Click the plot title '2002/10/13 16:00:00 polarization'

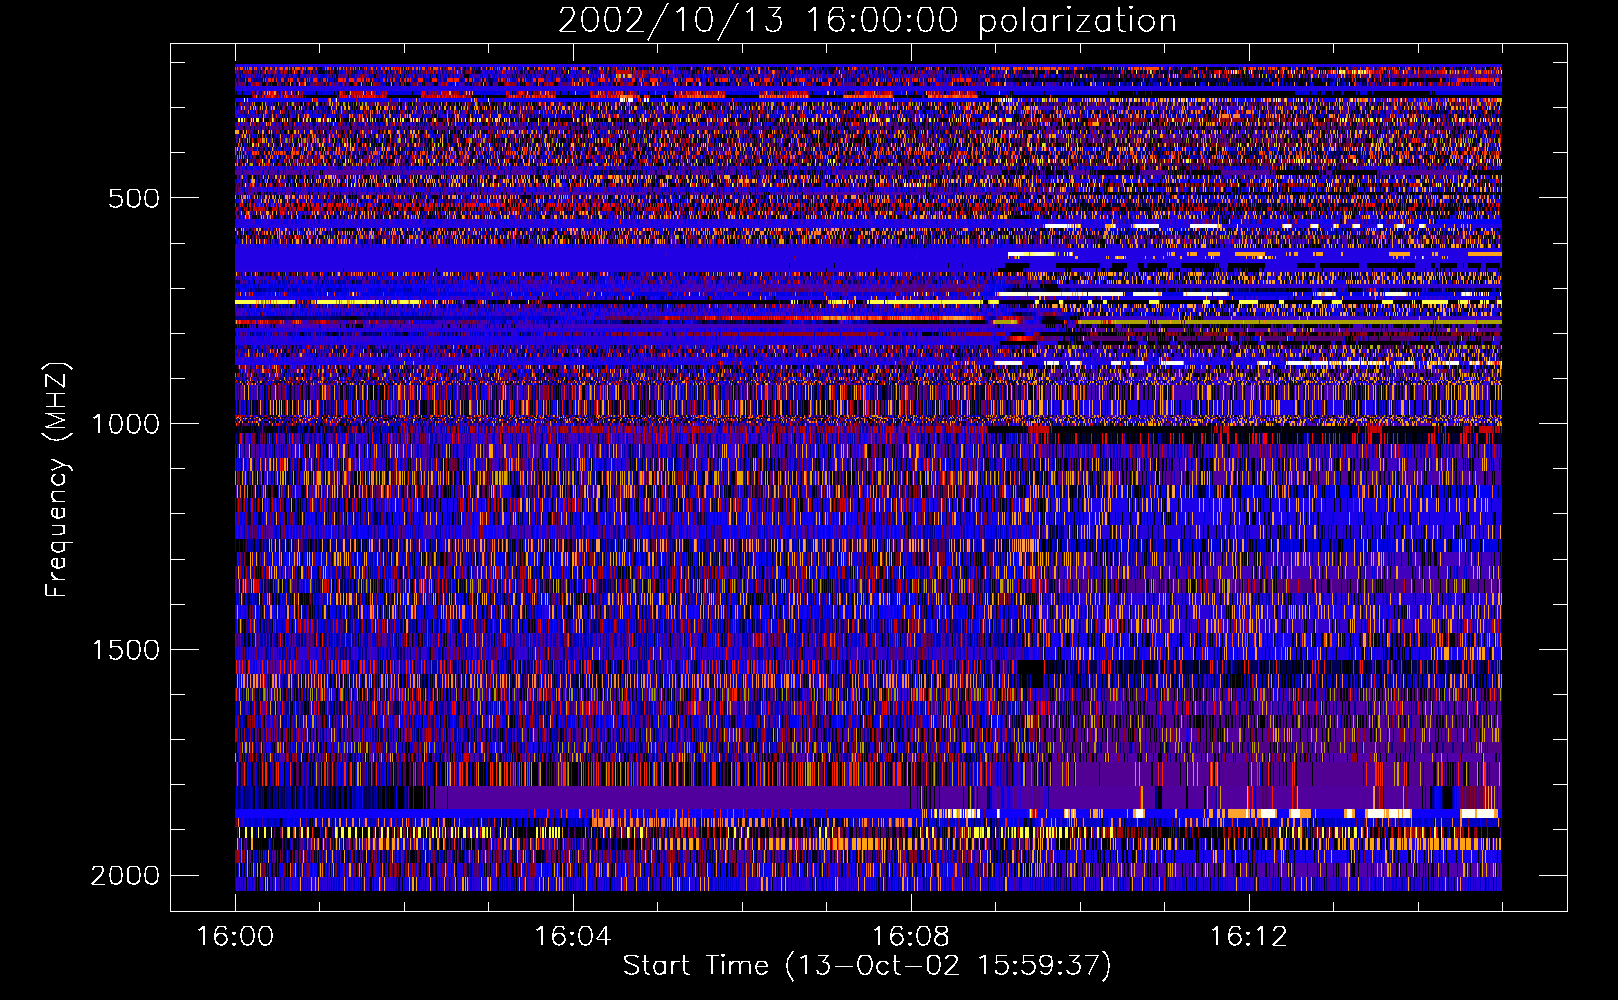pyautogui.click(x=867, y=21)
